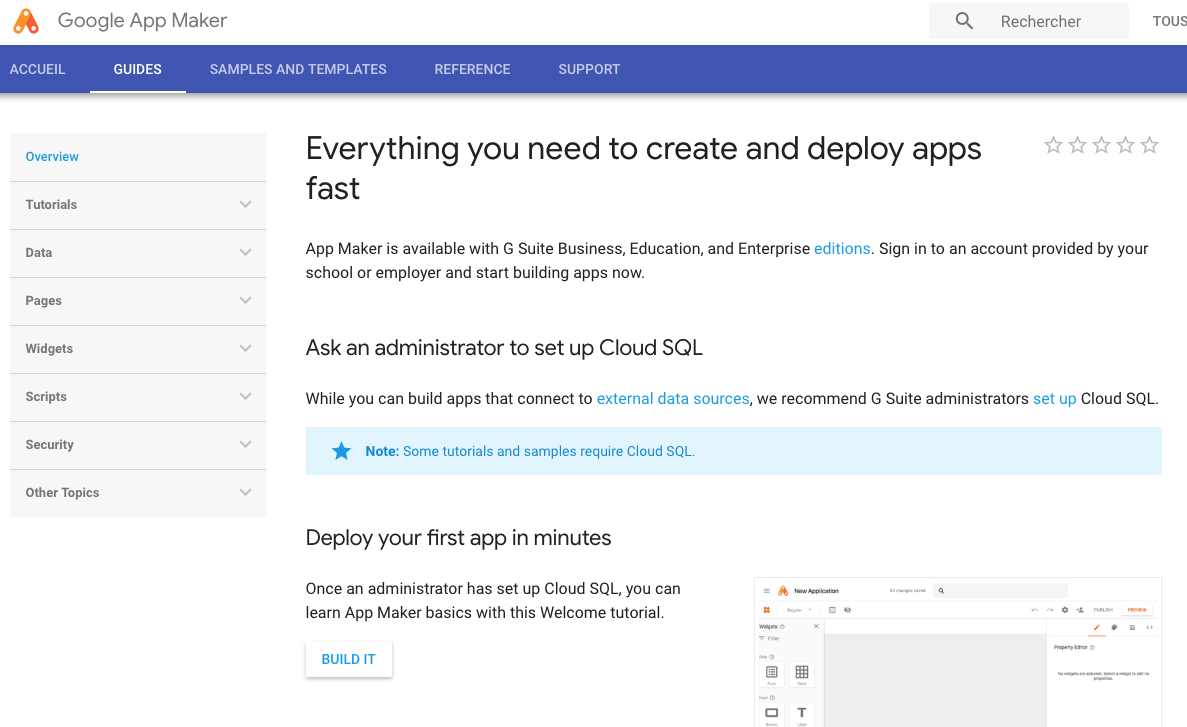1187x727 pixels.
Task: Expand the Widgets section chevron
Action: pos(245,348)
